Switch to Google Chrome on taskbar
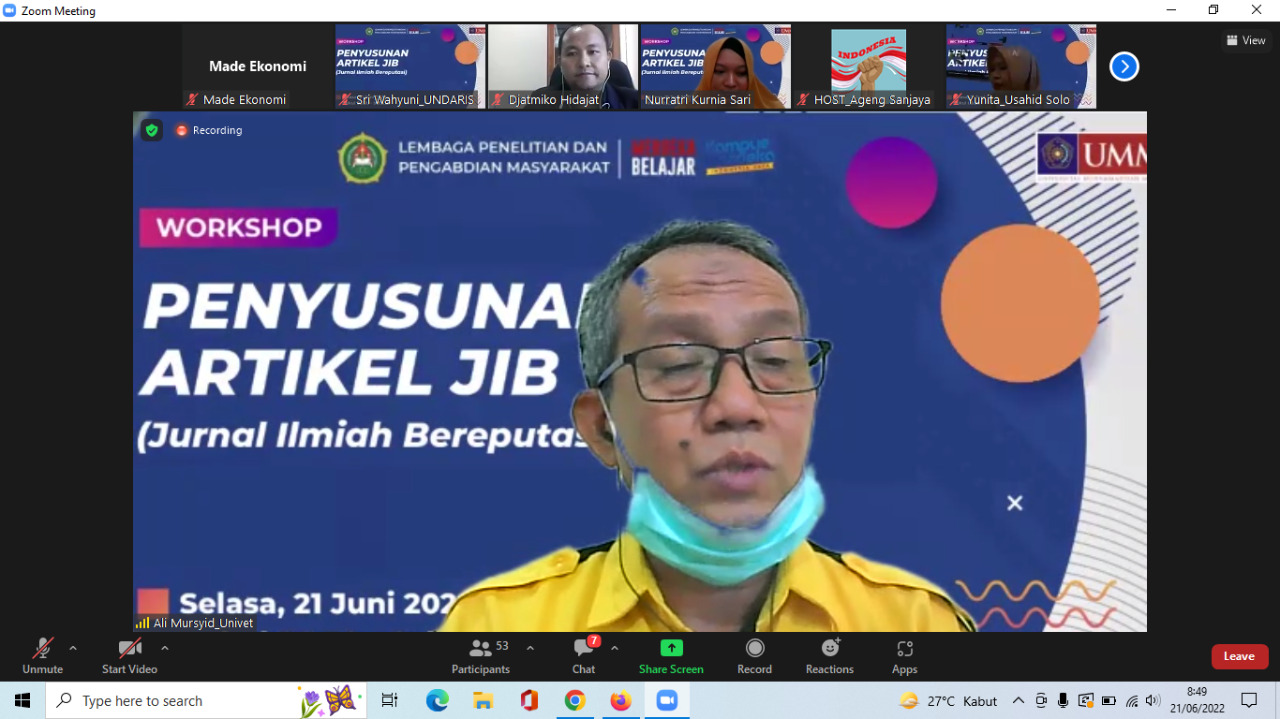The image size is (1280, 719). tap(575, 701)
